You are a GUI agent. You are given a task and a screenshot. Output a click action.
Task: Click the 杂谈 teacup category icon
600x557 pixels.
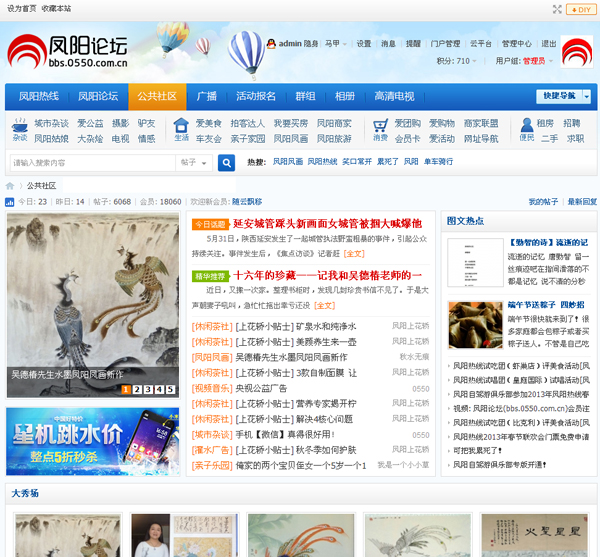pyautogui.click(x=20, y=130)
